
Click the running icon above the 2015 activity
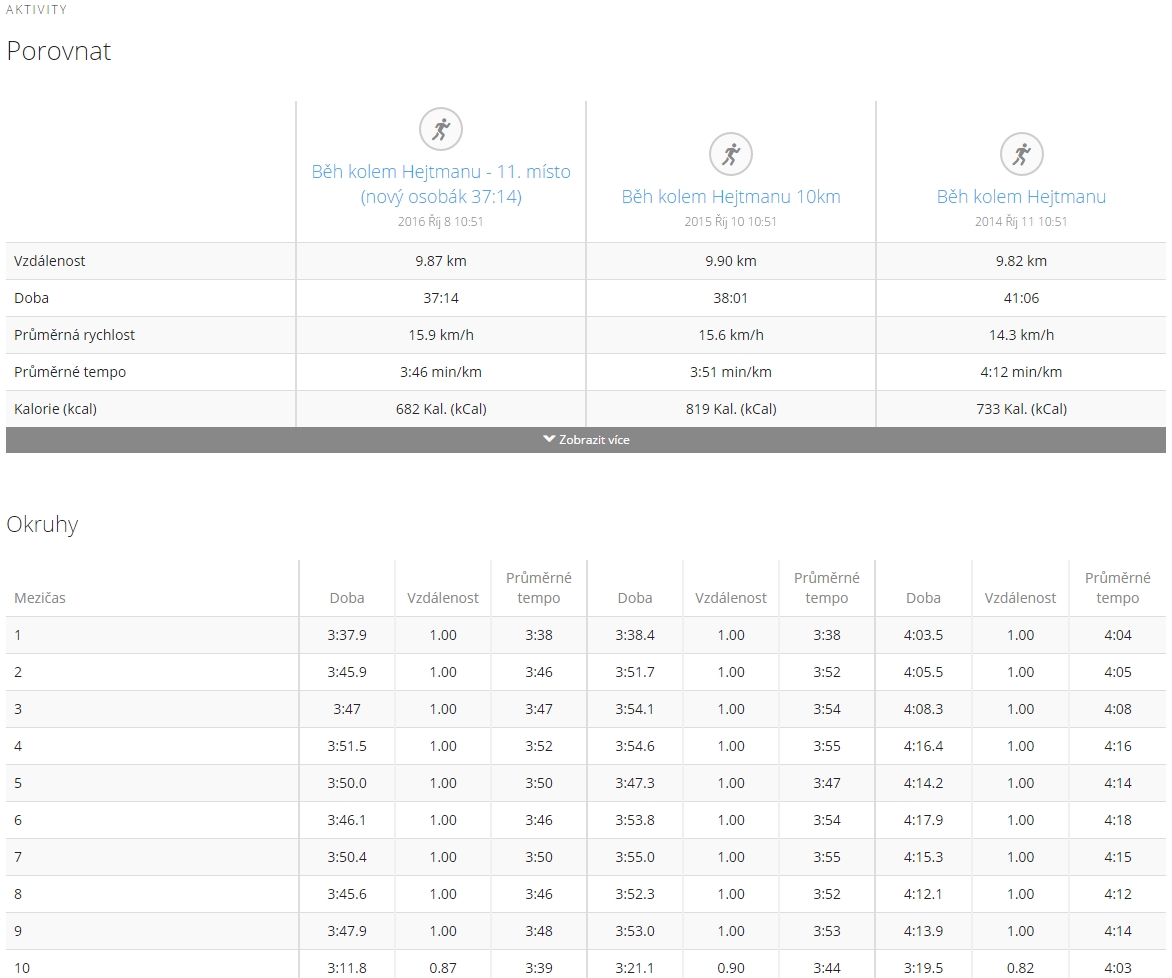pos(731,154)
